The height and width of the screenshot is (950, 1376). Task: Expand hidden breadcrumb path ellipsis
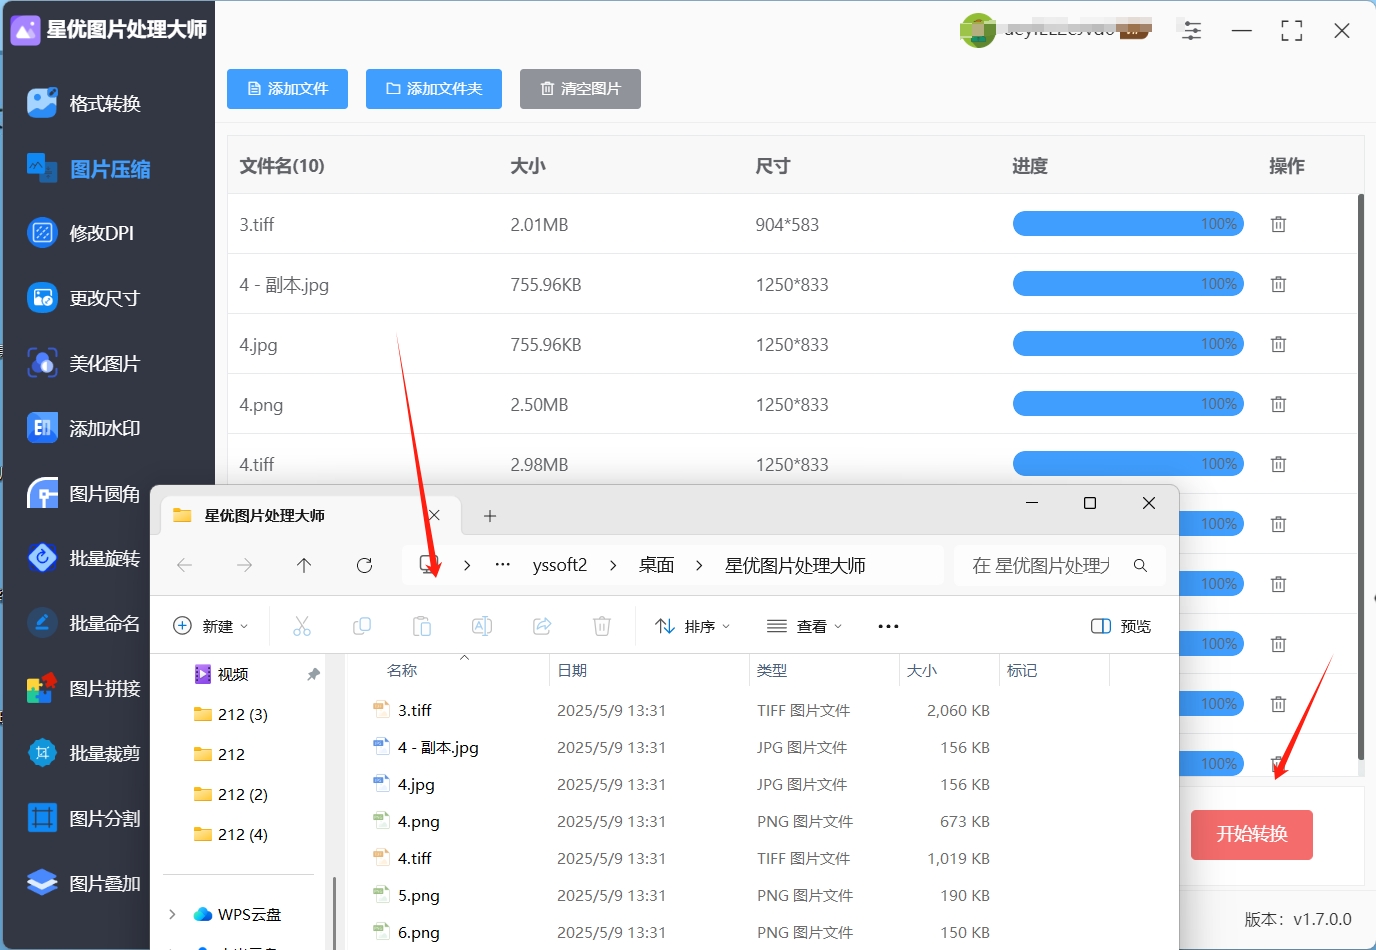click(x=503, y=565)
